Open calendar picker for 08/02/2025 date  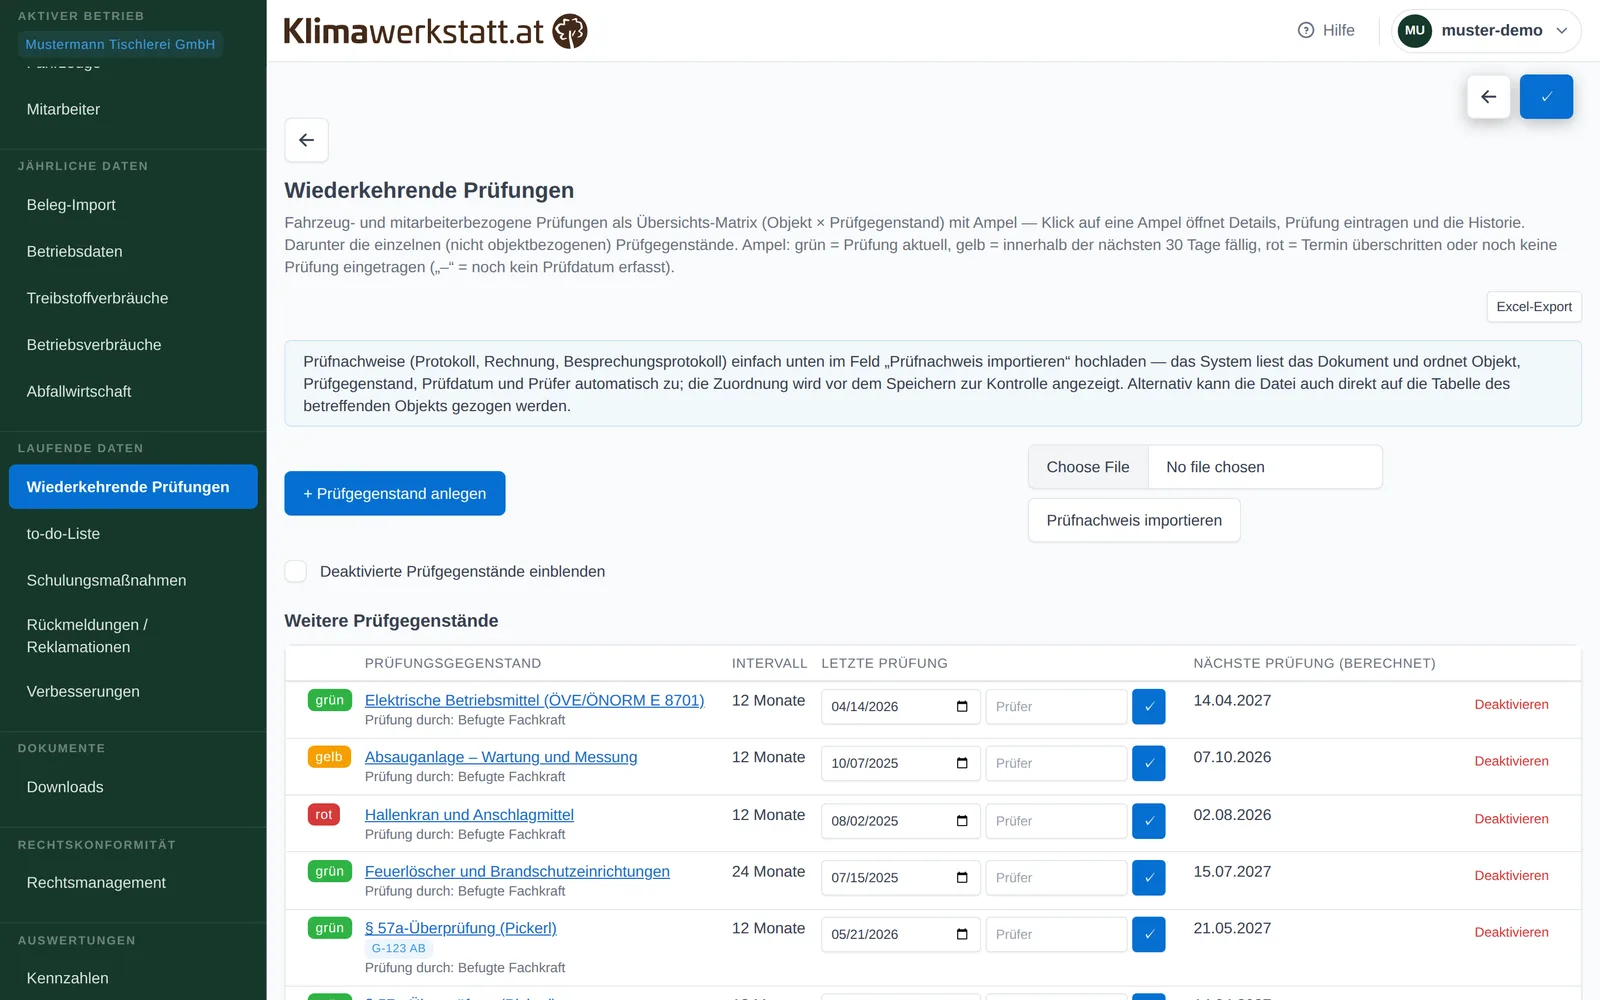[x=962, y=821]
